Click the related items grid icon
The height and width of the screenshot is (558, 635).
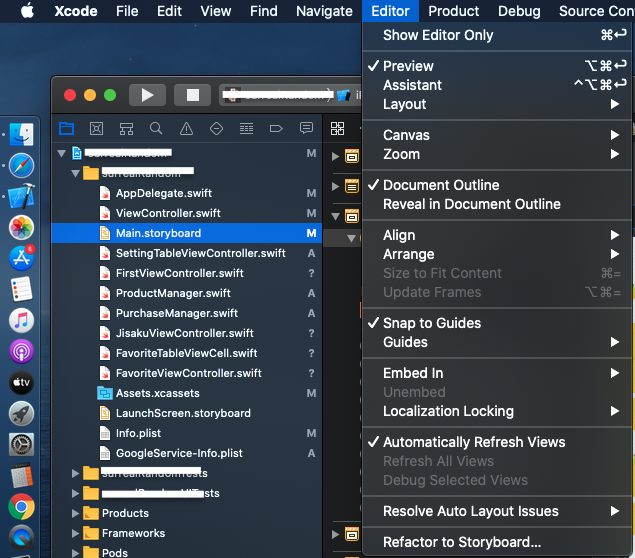coord(337,129)
